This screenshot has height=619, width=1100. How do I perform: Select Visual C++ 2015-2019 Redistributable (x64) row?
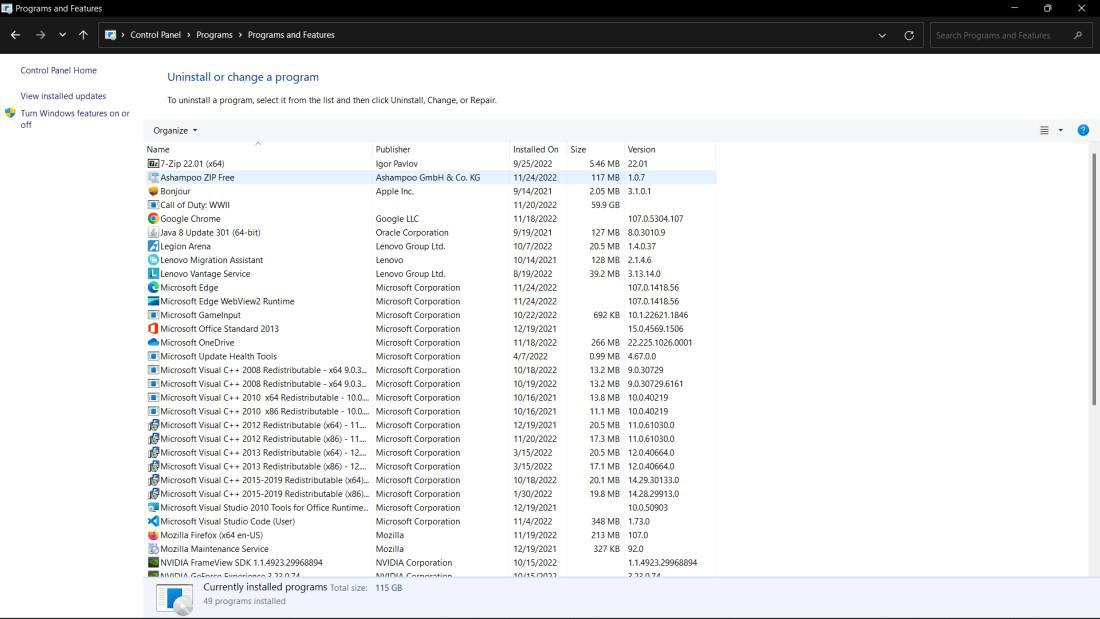(430, 480)
